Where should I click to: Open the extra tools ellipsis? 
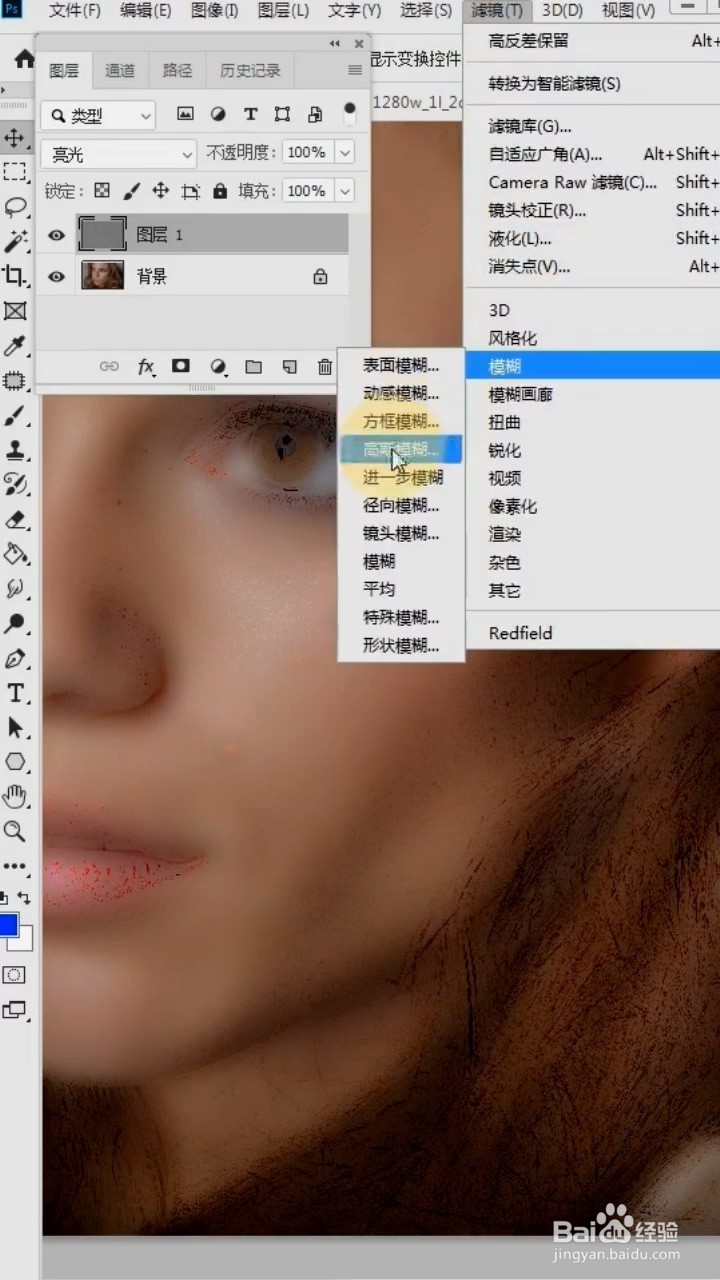(14, 866)
